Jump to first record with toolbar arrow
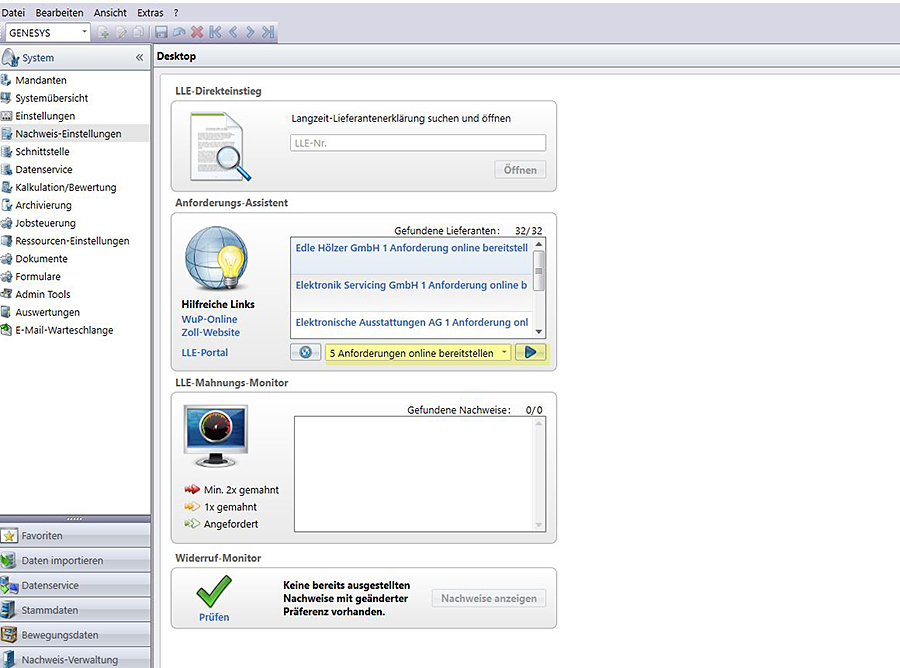Viewport: 900px width, 668px height. pos(215,32)
